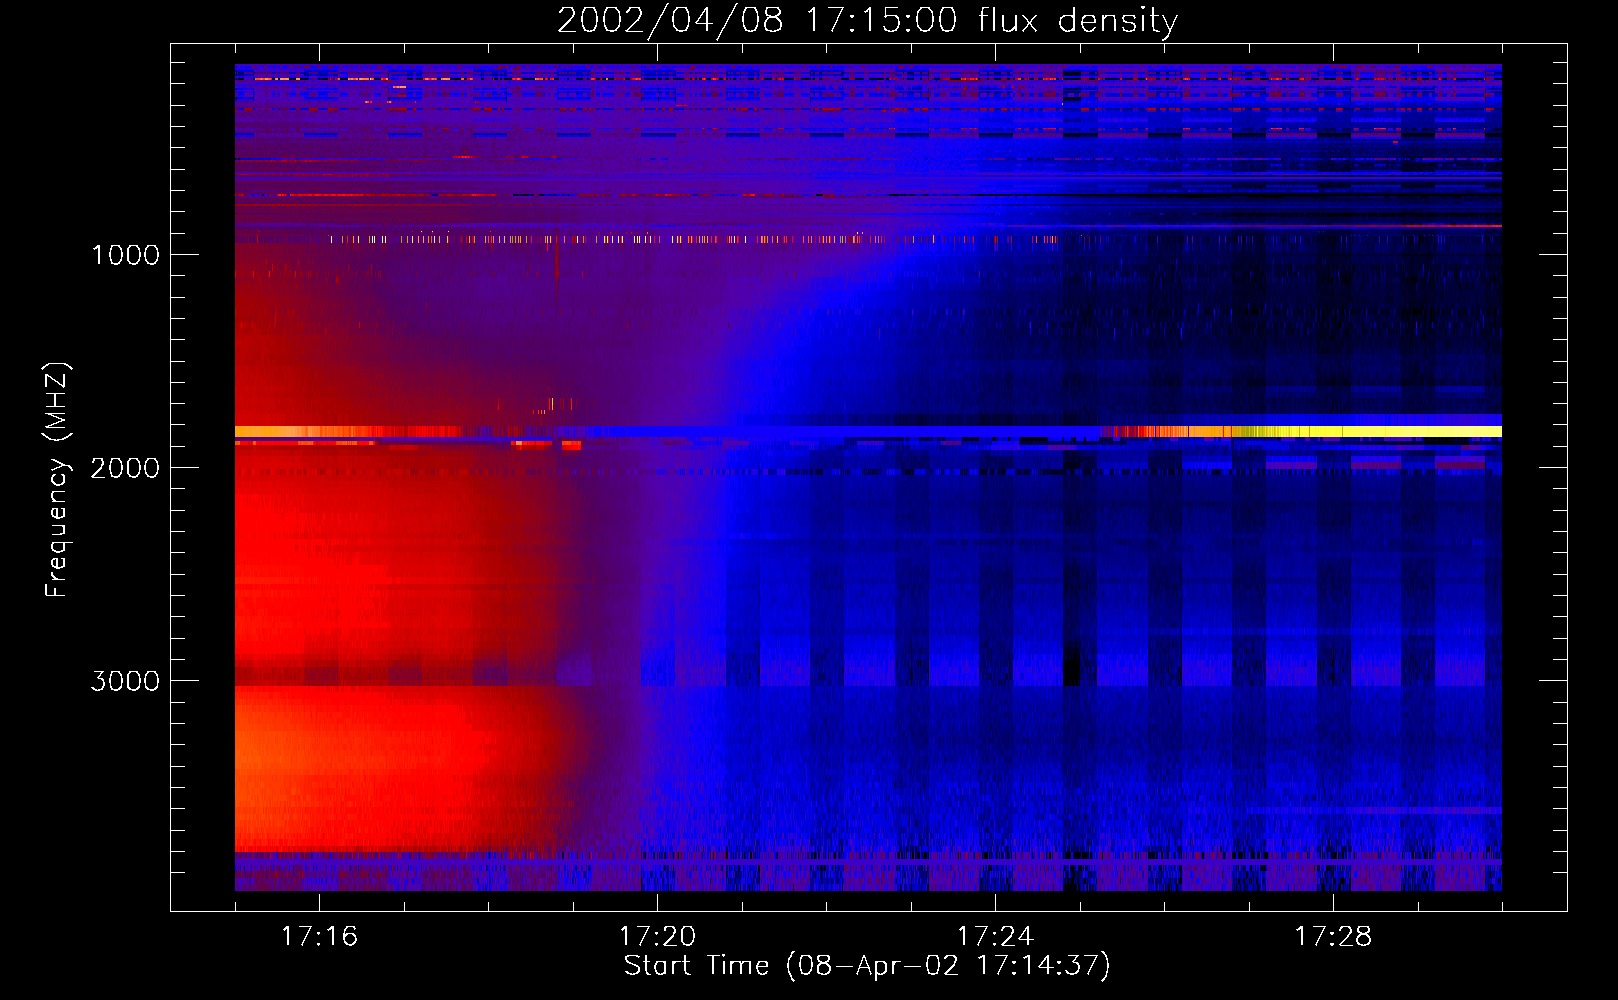The image size is (1618, 1000).
Task: Click the 1000 frequency tick label
Action: pos(126,255)
